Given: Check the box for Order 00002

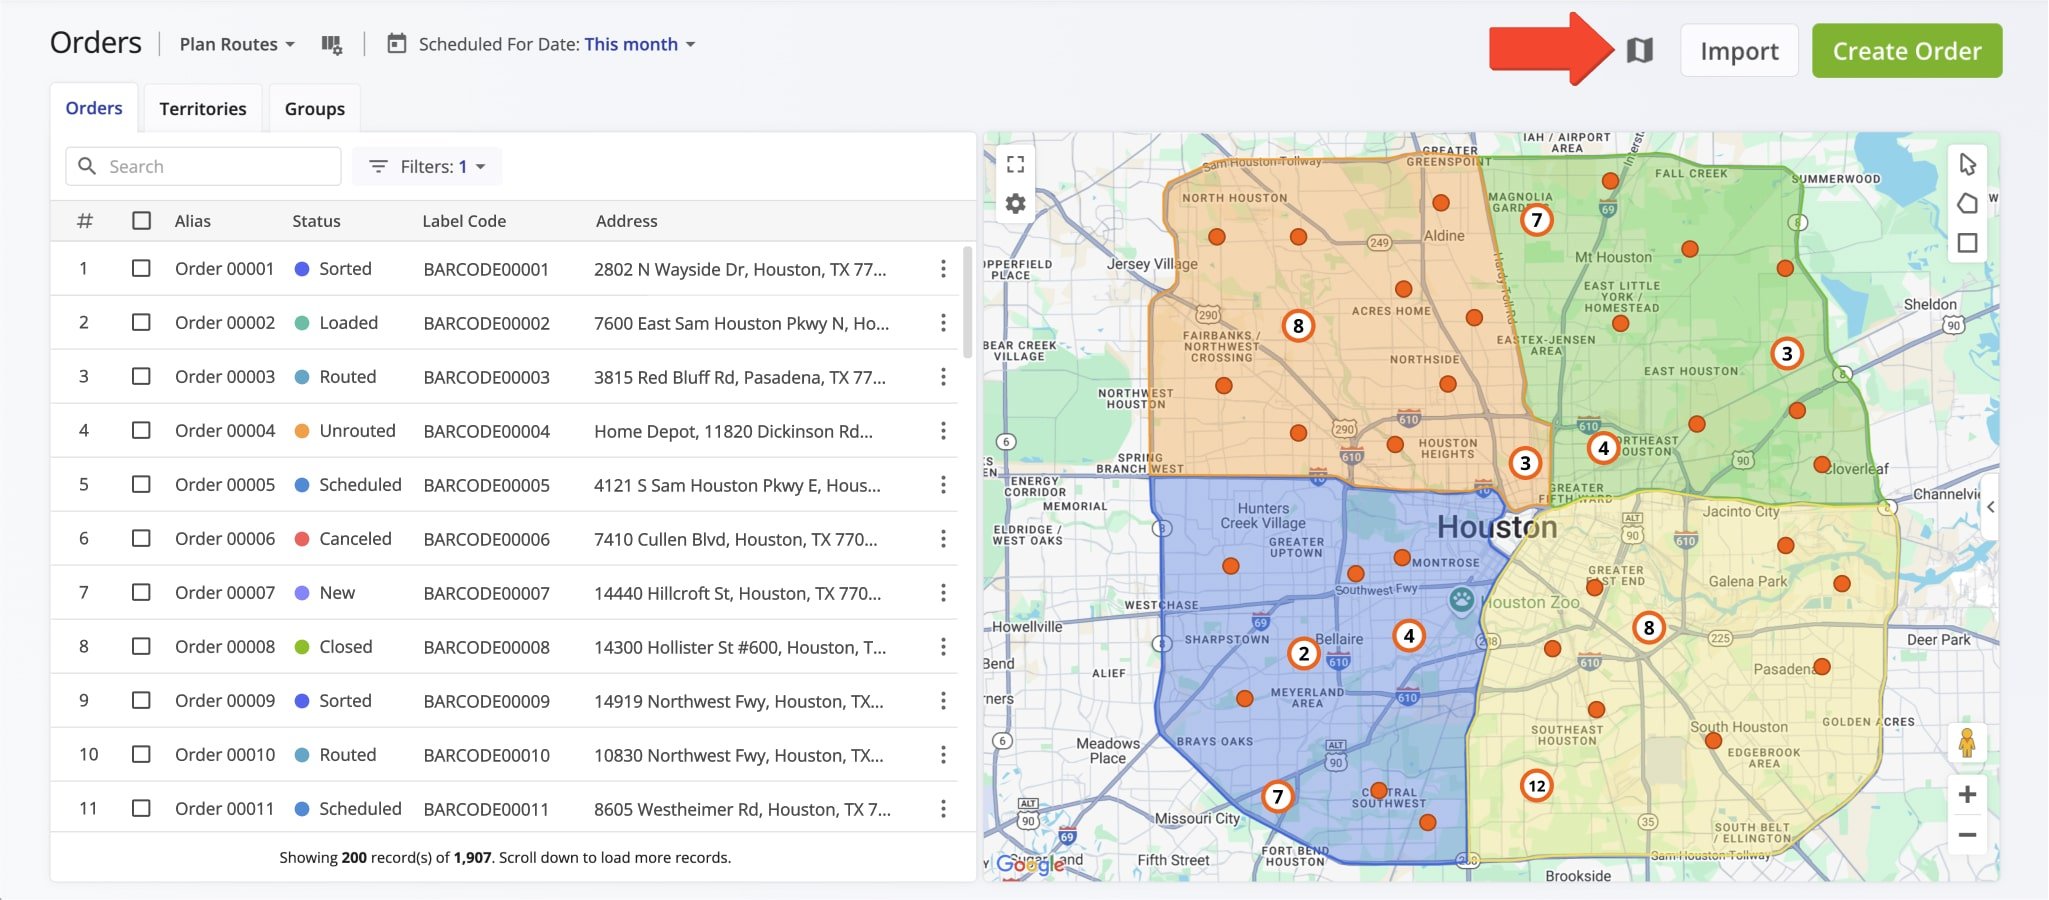Looking at the screenshot, I should (x=141, y=322).
